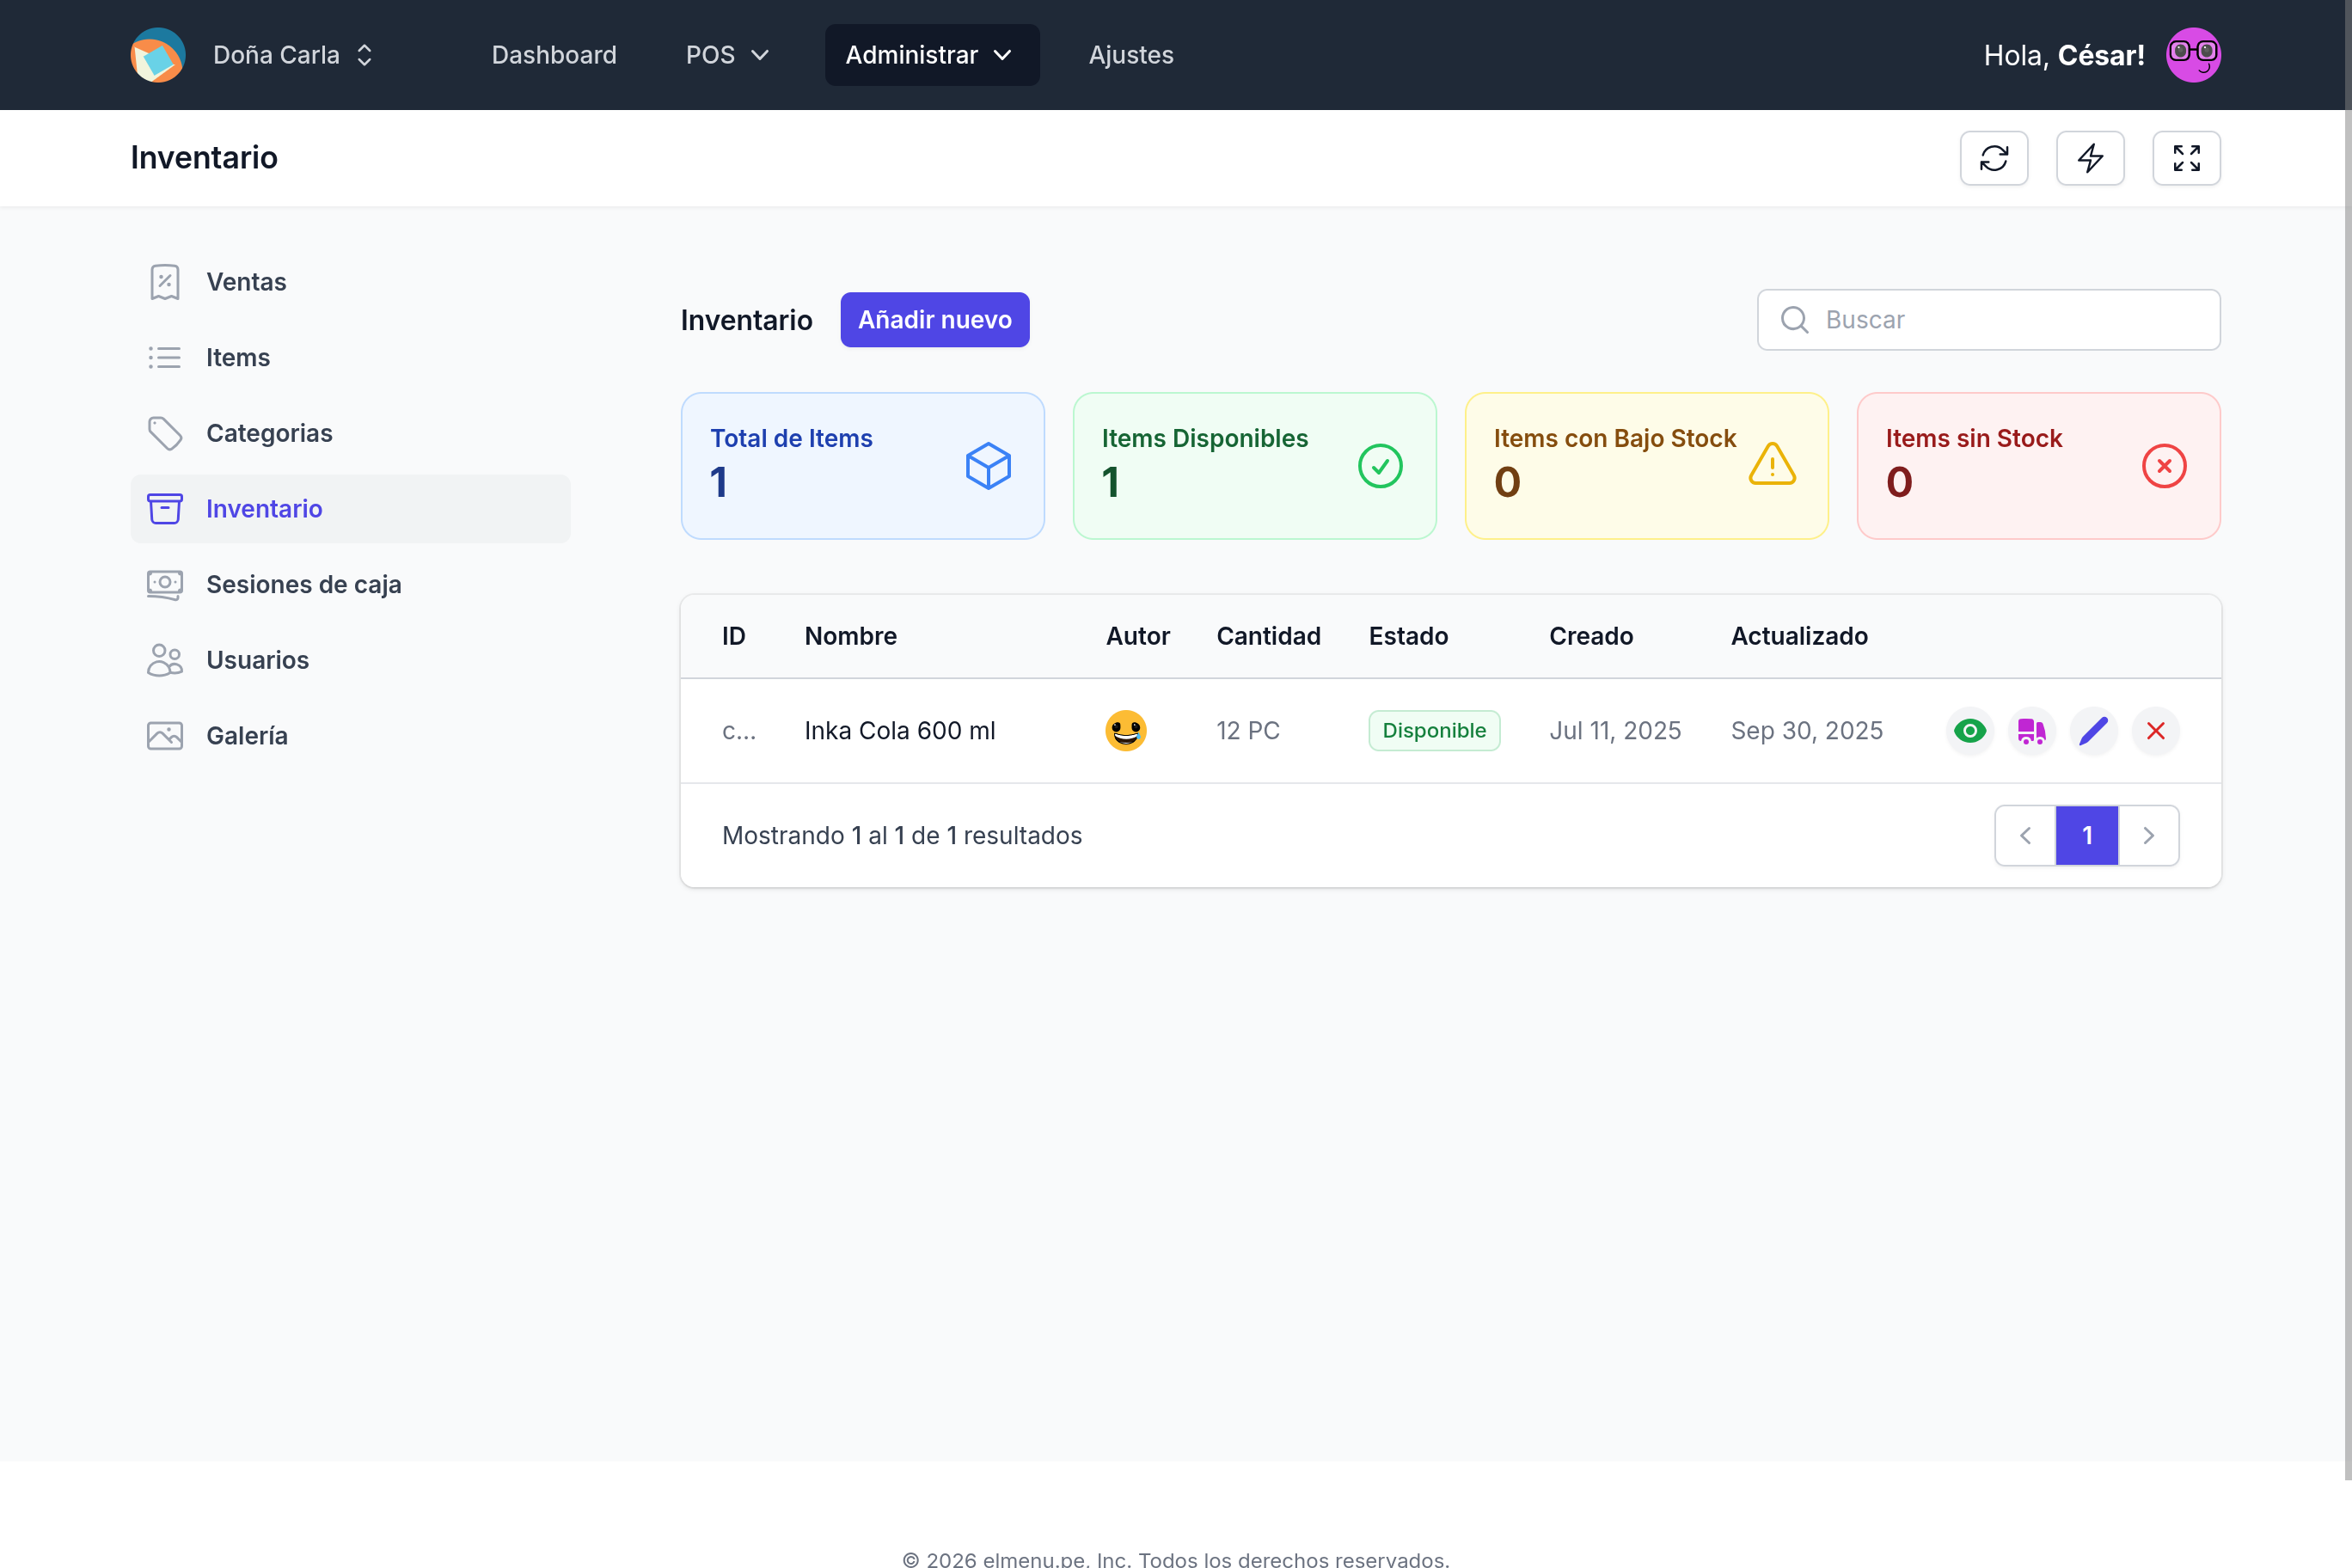The image size is (2352, 1568).
Task: Click the 'Sep 30, 2025' updated date
Action: pos(1806,731)
